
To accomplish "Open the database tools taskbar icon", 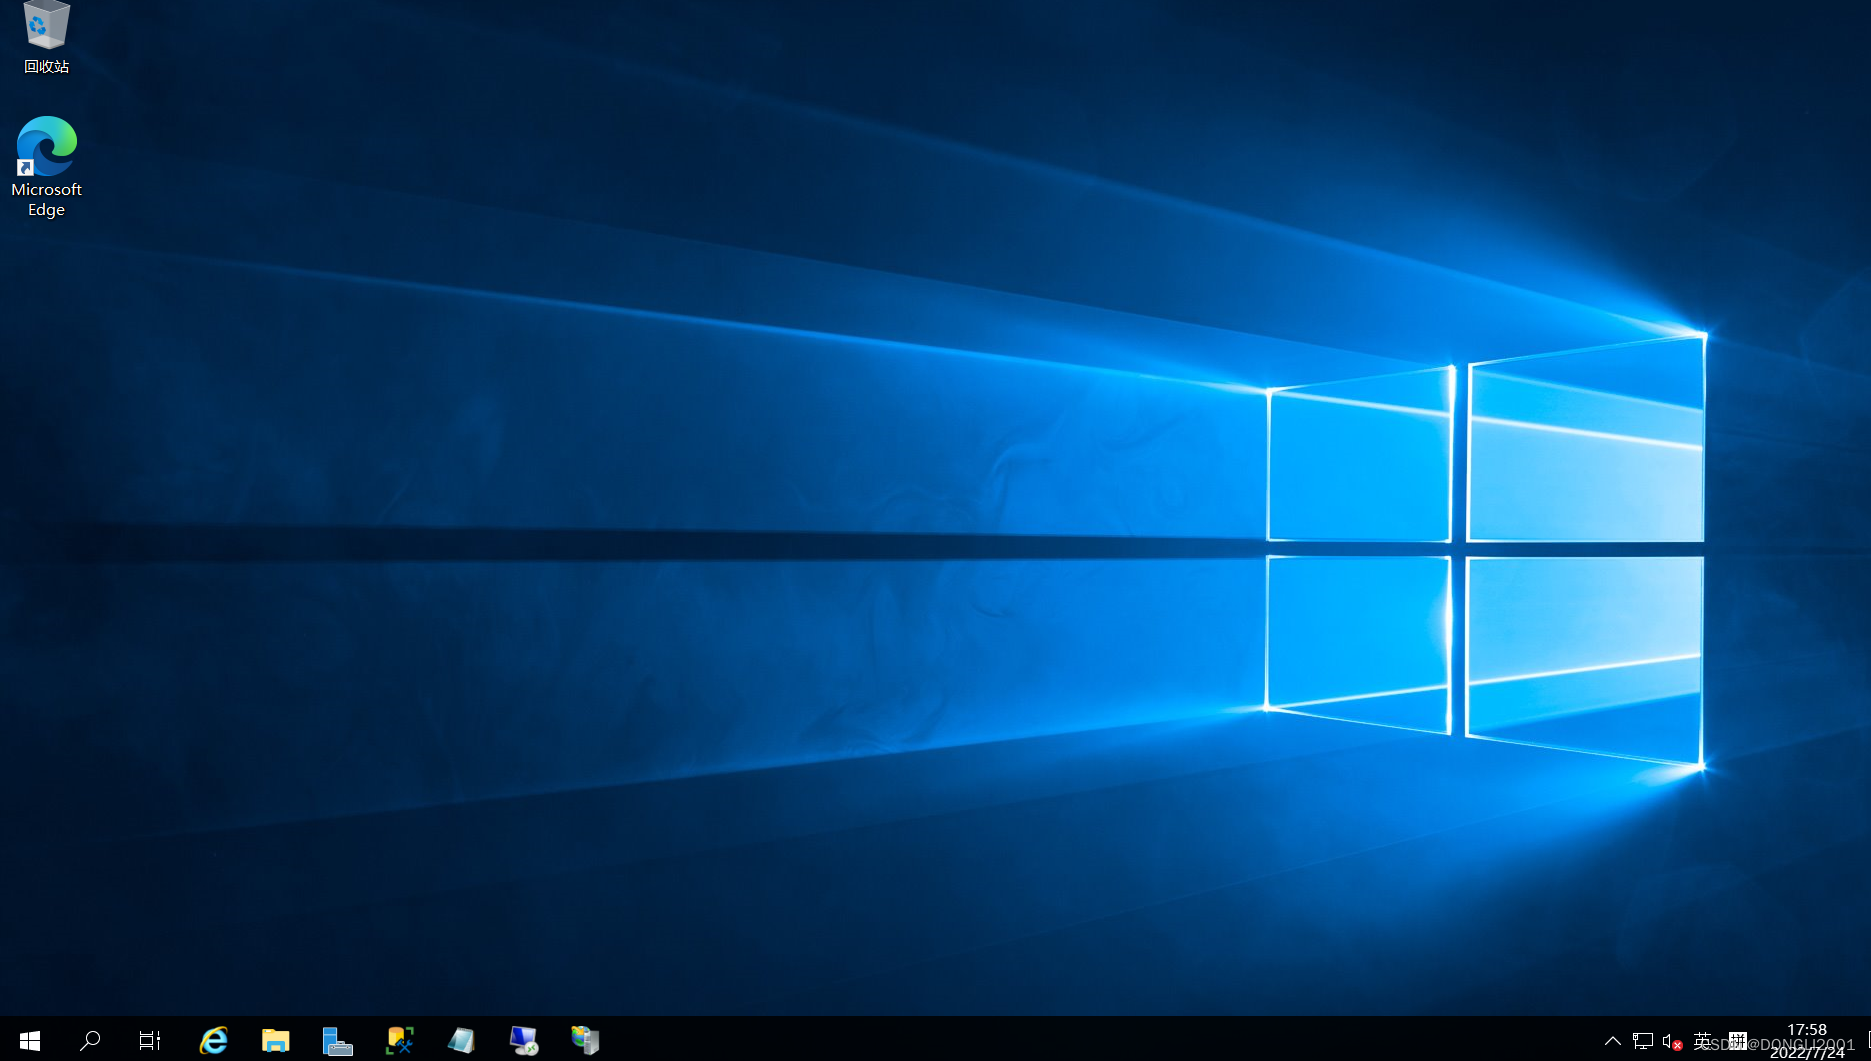I will (x=399, y=1040).
